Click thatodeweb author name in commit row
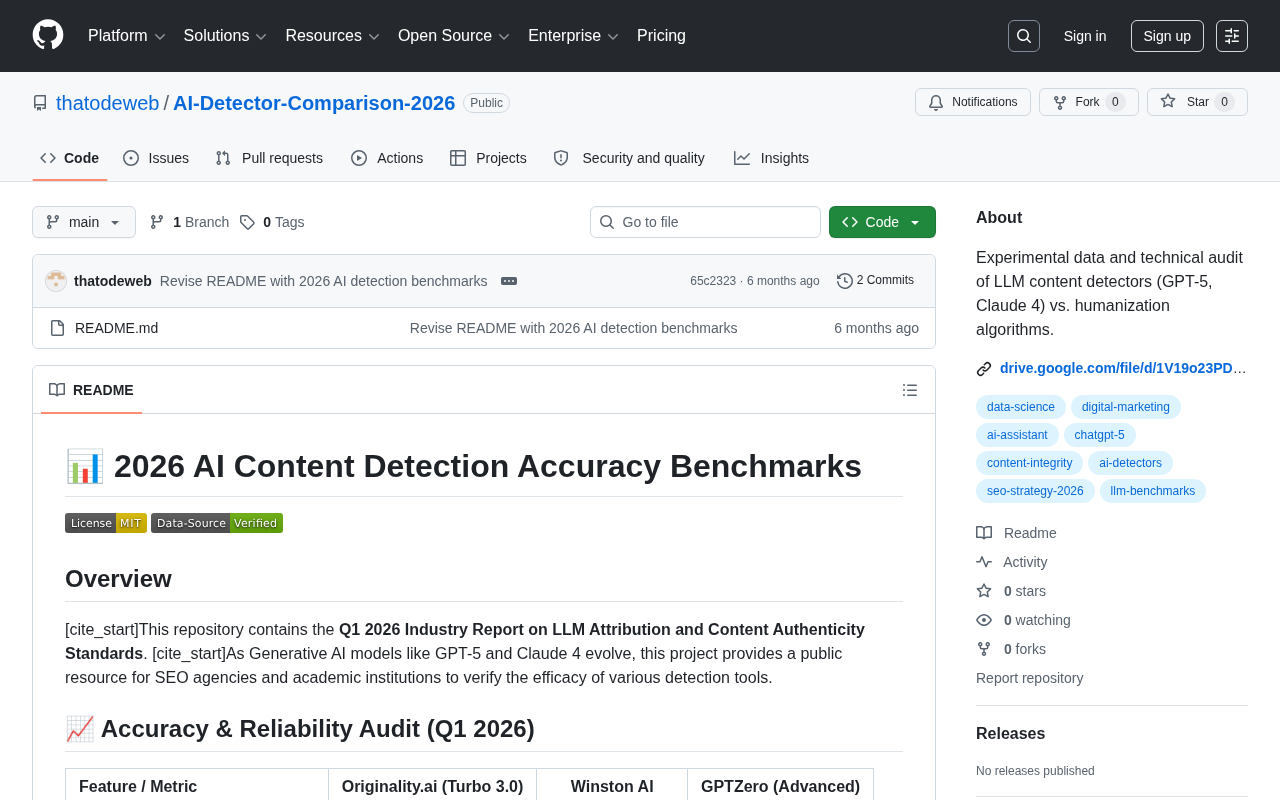 pos(113,281)
